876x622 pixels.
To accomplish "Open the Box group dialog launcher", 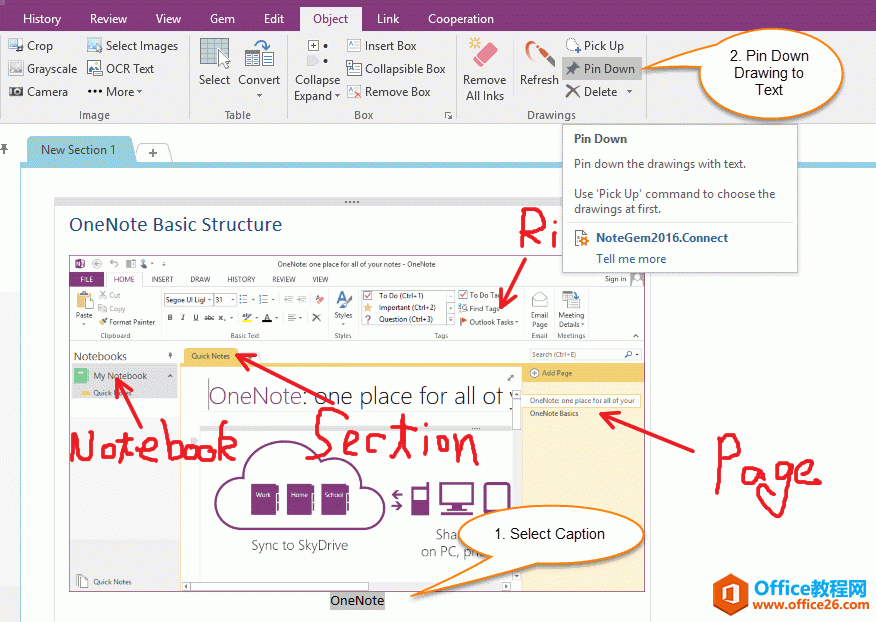I will click(x=448, y=115).
